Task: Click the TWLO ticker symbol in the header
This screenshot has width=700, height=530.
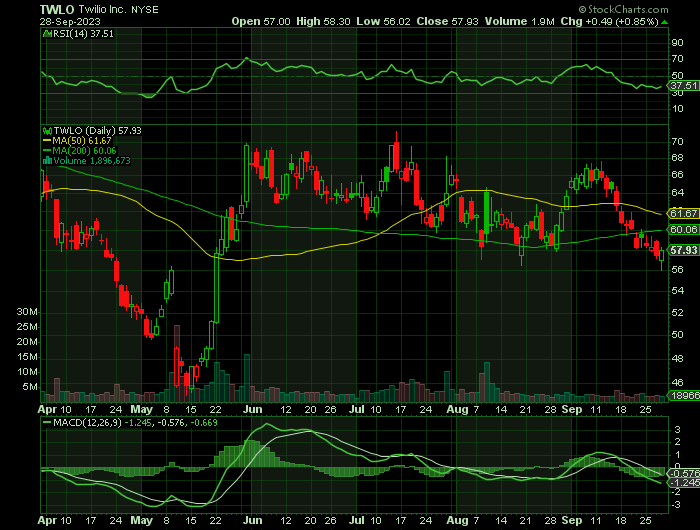Action: tap(57, 9)
